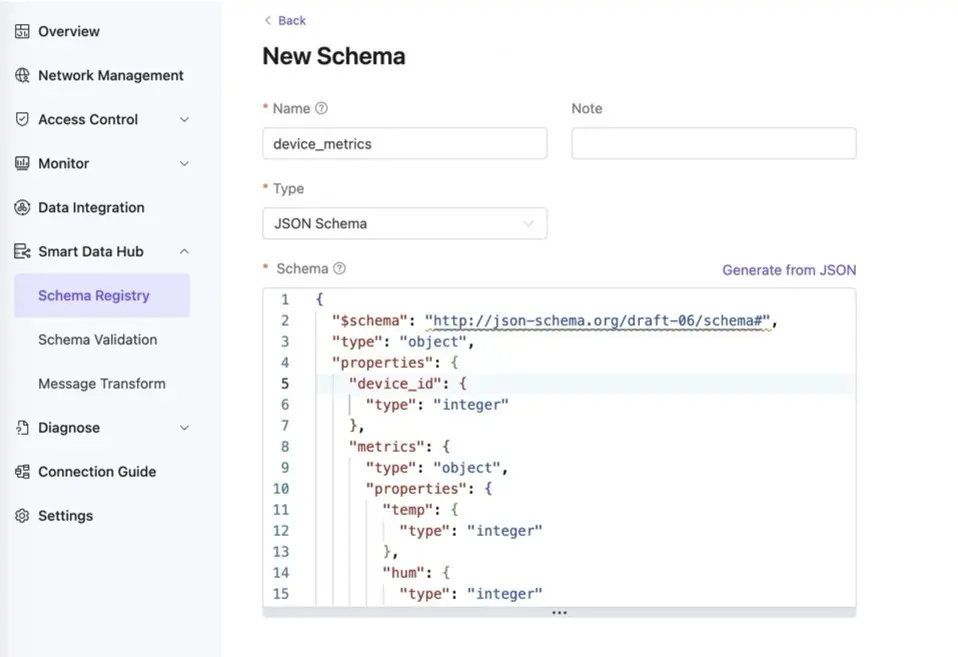This screenshot has height=657, width=958.
Task: Collapse the Smart Data Hub section
Action: click(x=183, y=251)
